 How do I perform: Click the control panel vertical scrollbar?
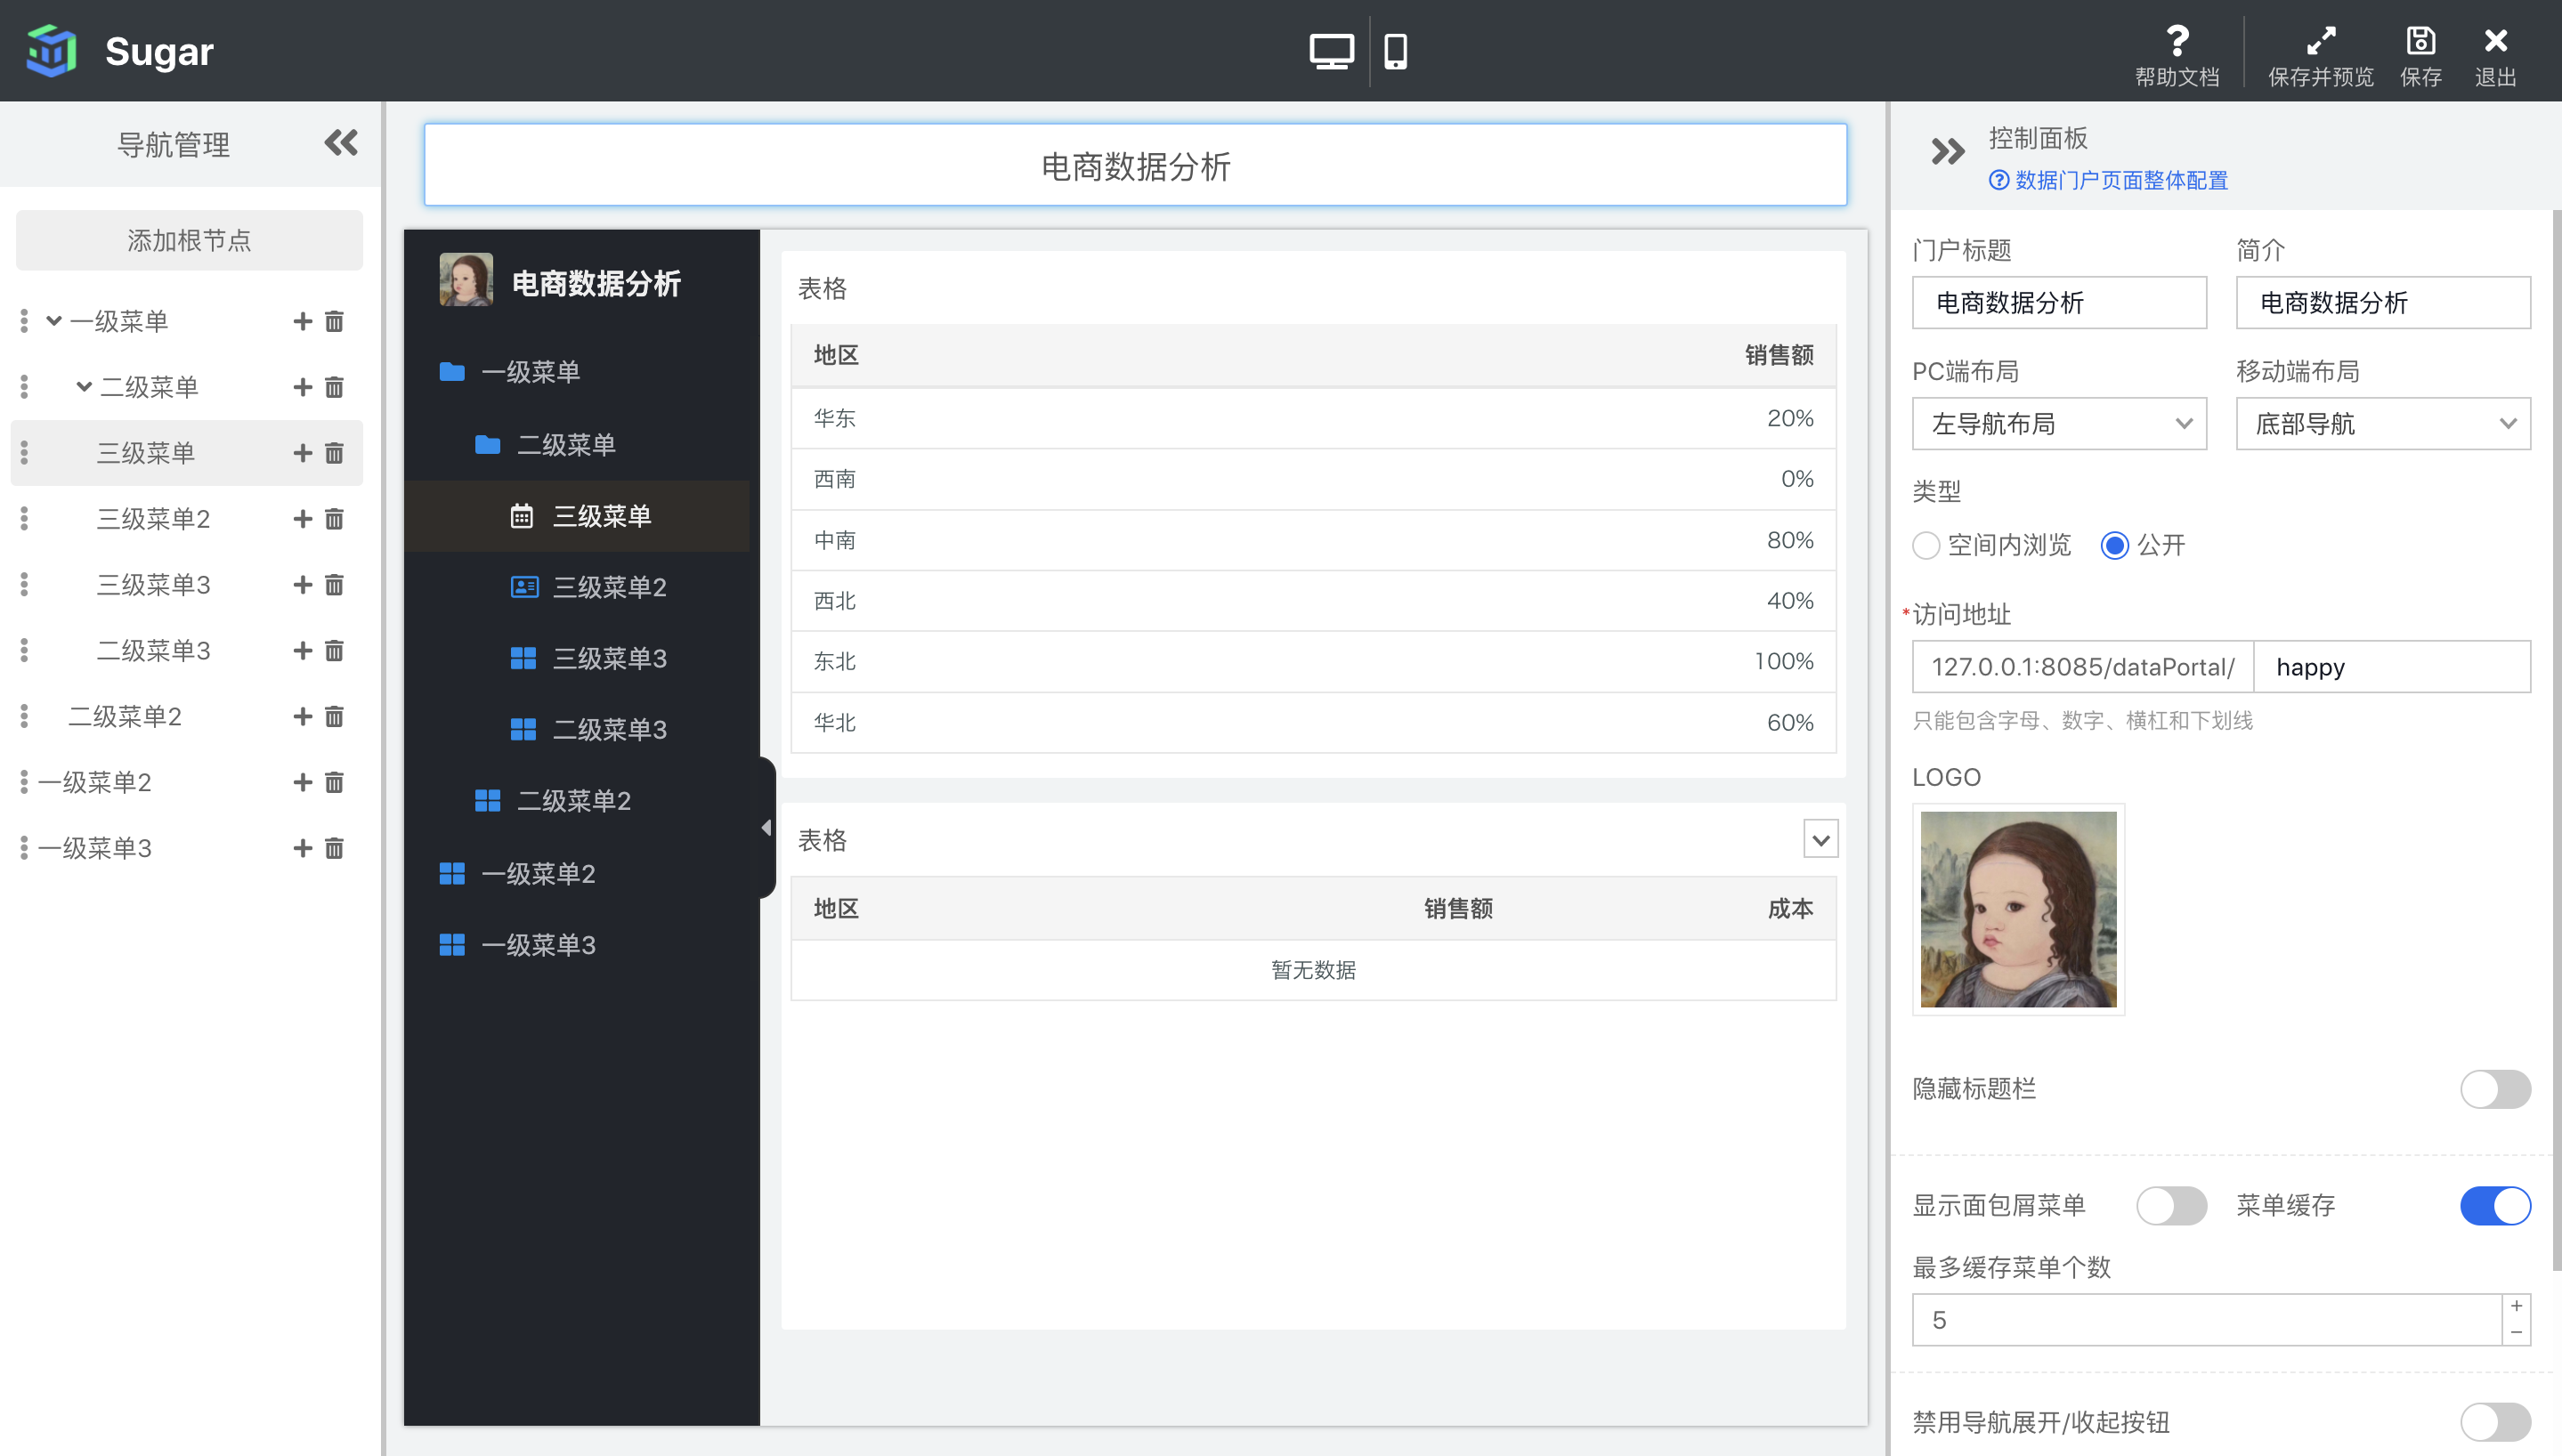pos(2556,740)
